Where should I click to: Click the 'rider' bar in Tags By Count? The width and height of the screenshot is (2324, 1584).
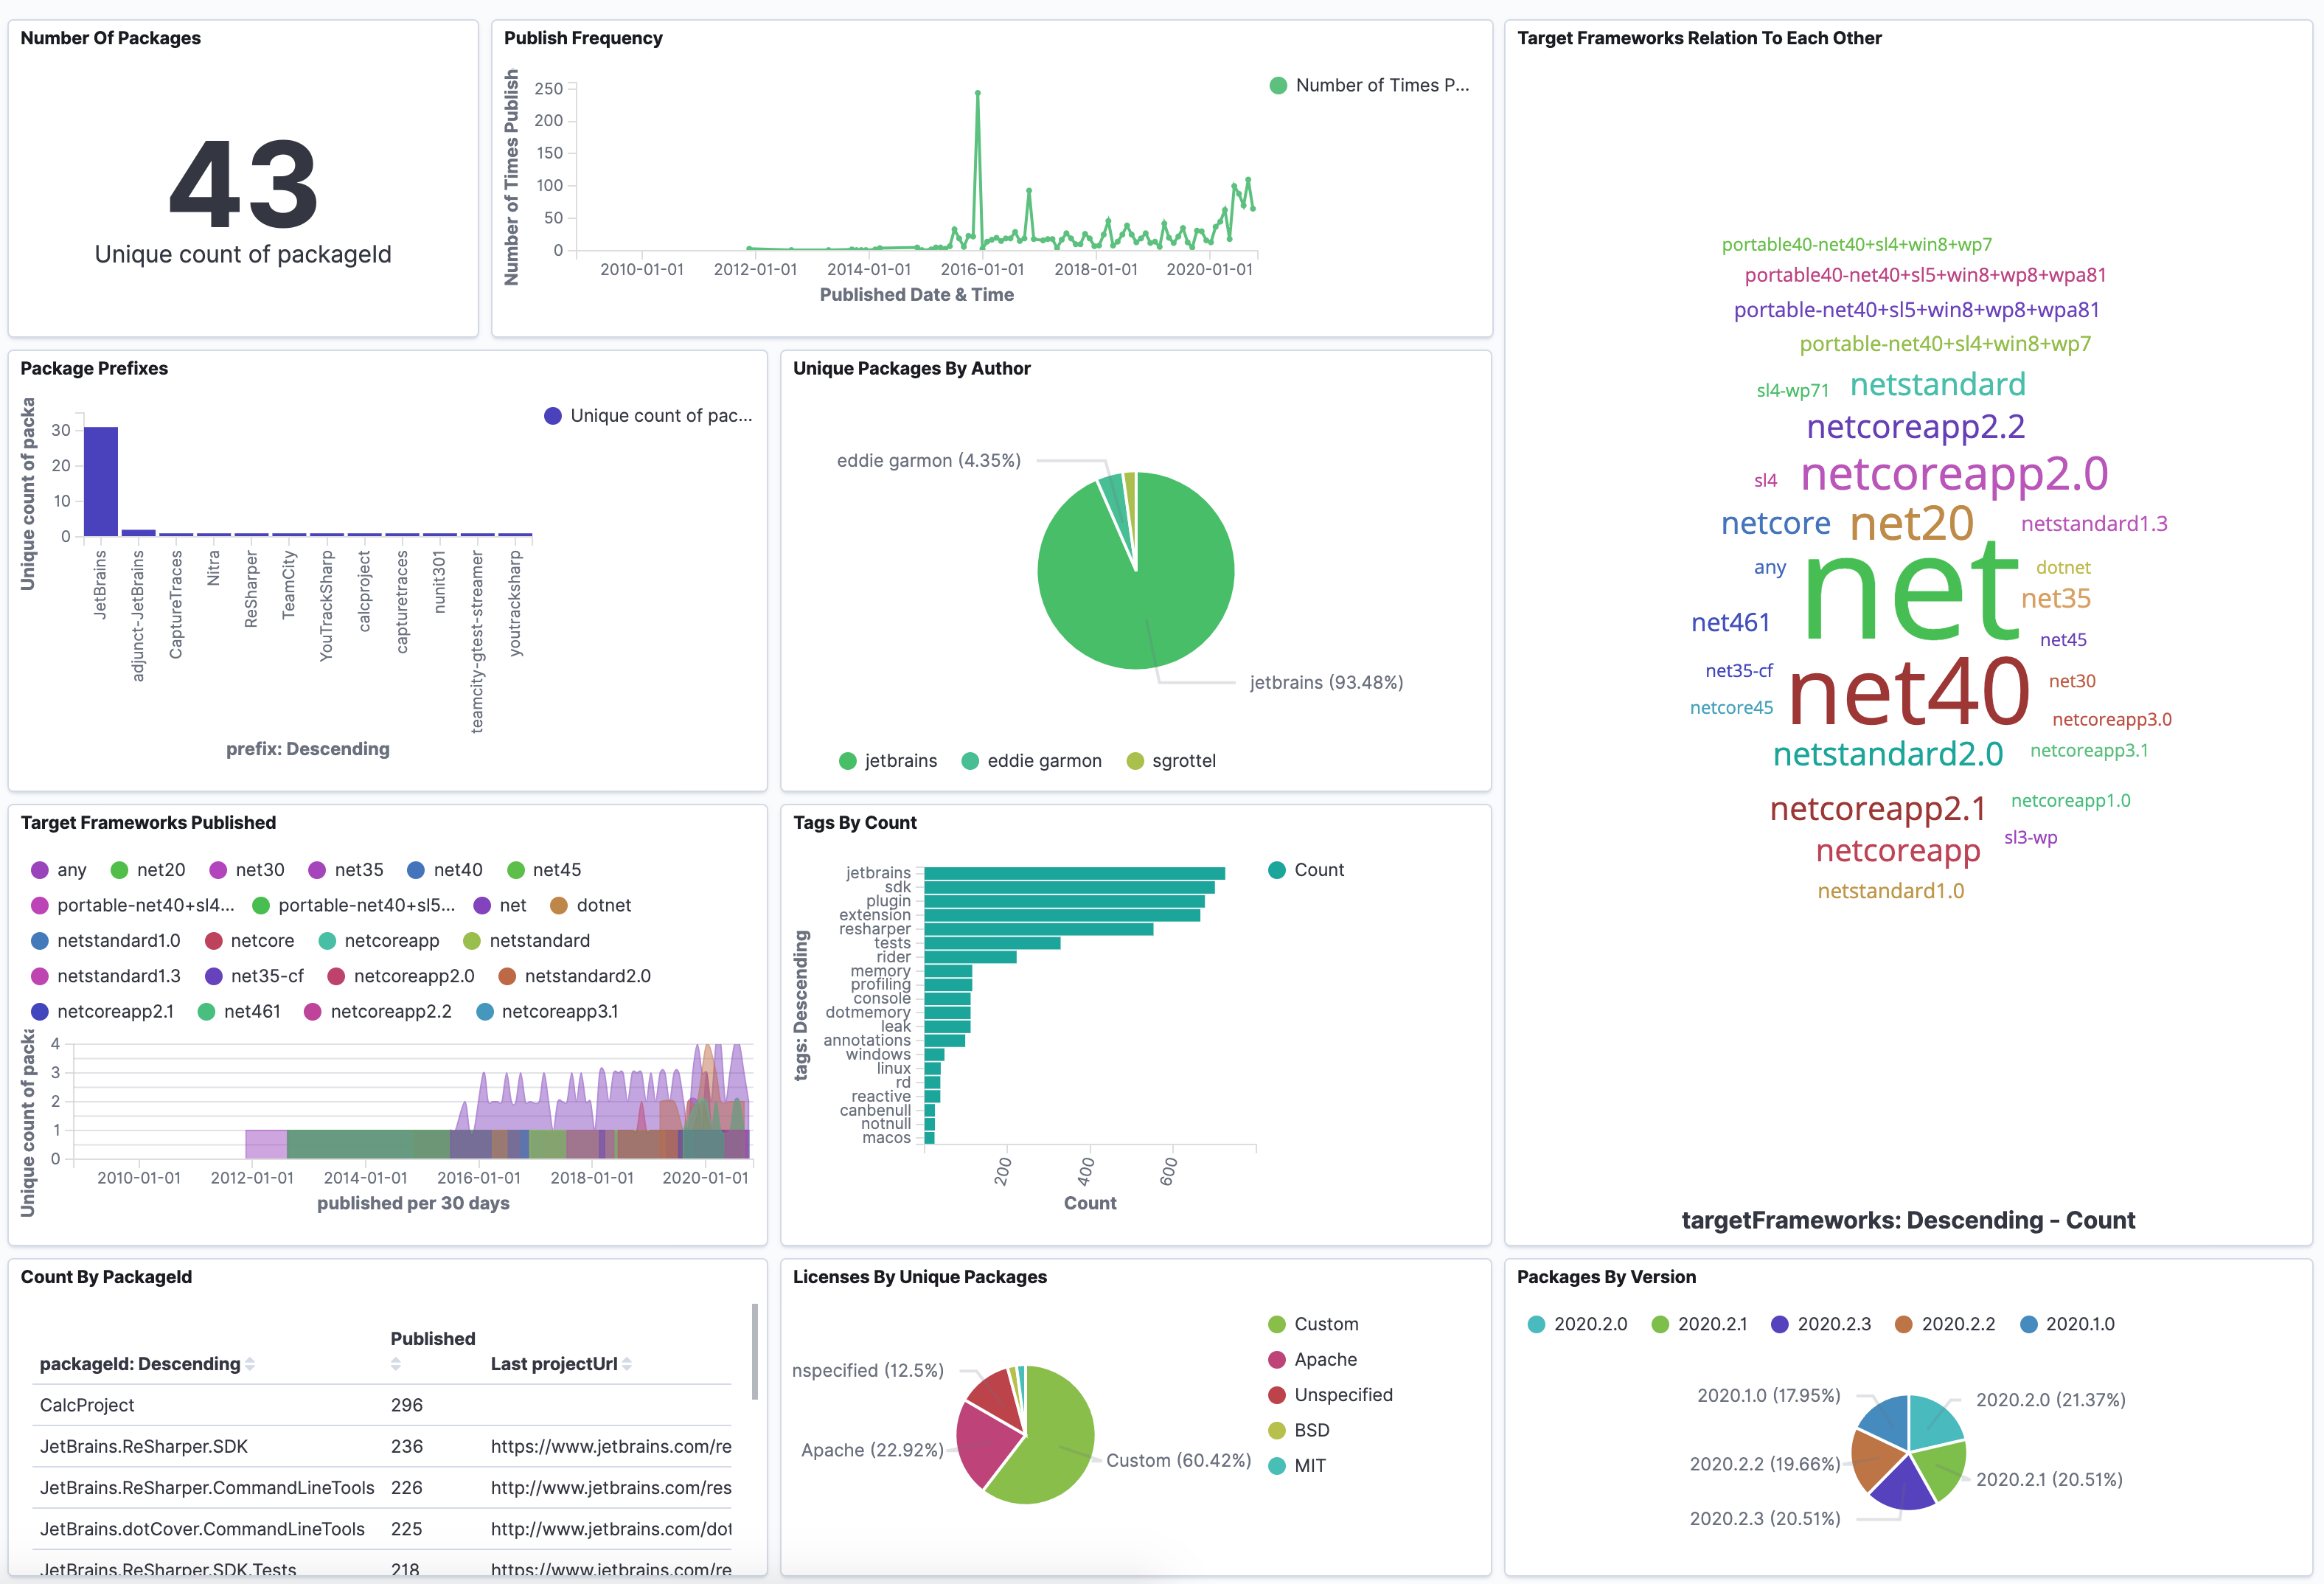(x=970, y=958)
